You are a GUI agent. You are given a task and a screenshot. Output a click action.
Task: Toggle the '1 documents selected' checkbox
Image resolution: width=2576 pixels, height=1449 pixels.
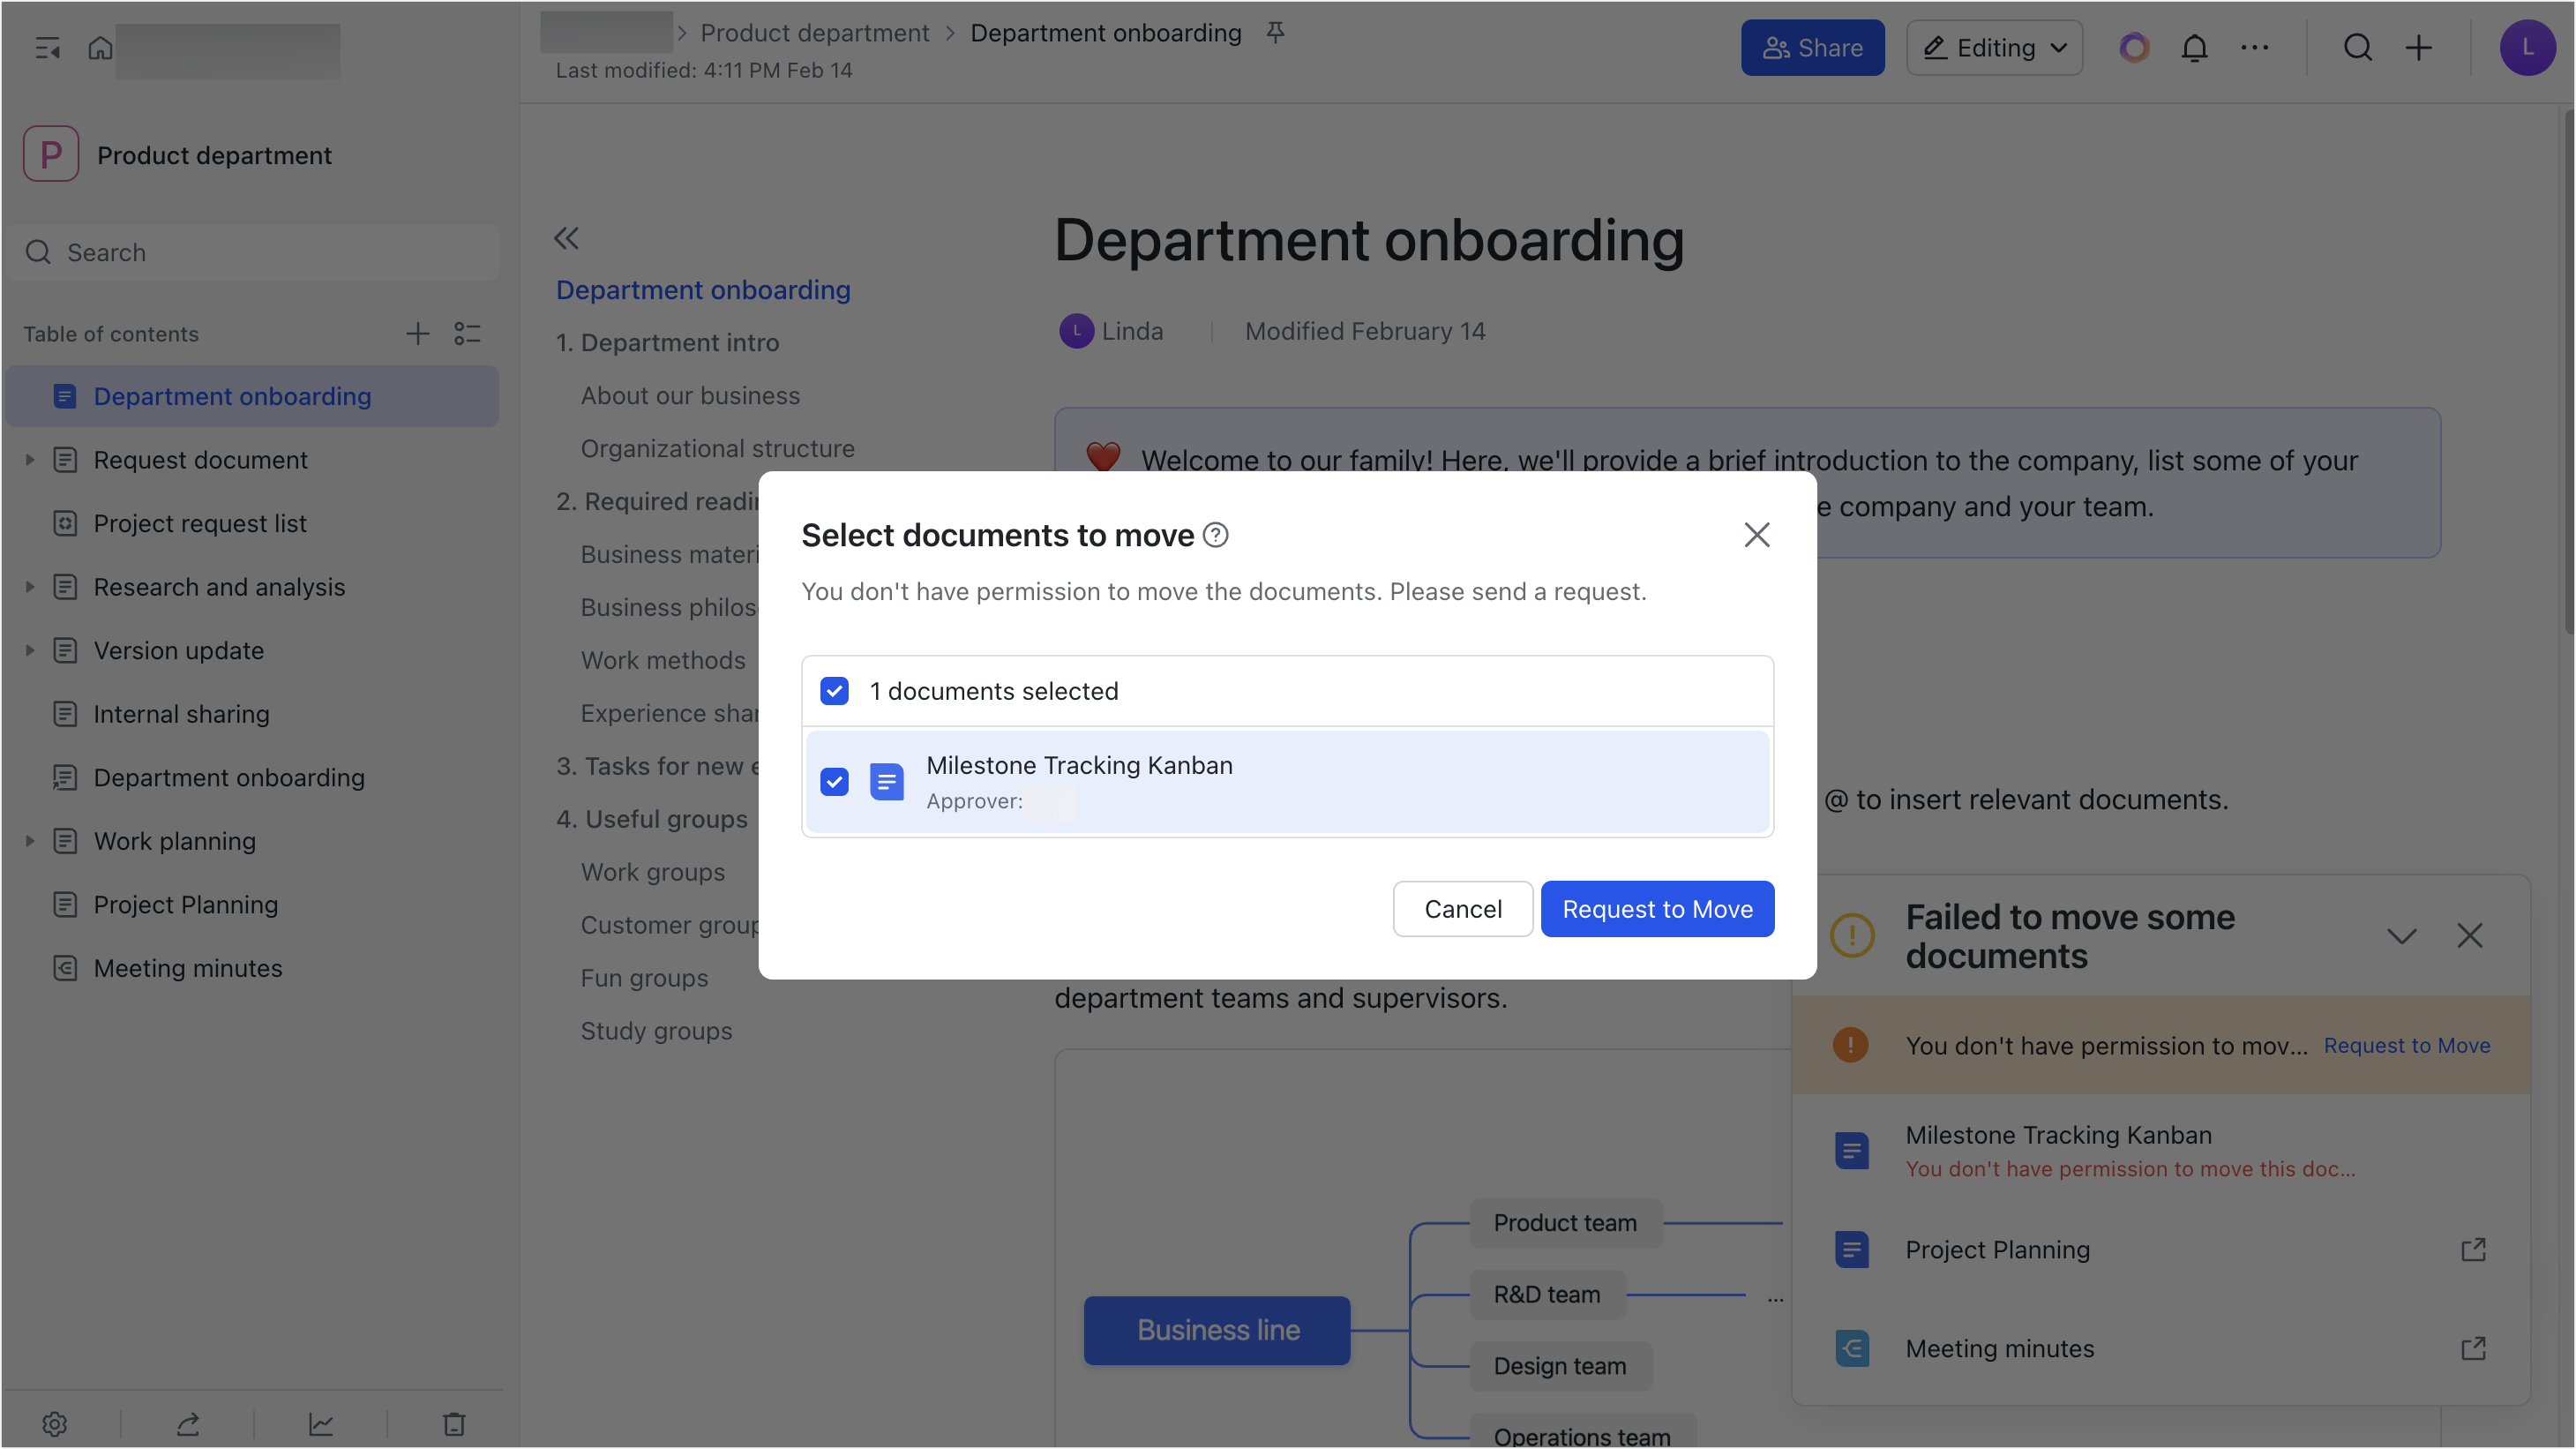click(834, 690)
